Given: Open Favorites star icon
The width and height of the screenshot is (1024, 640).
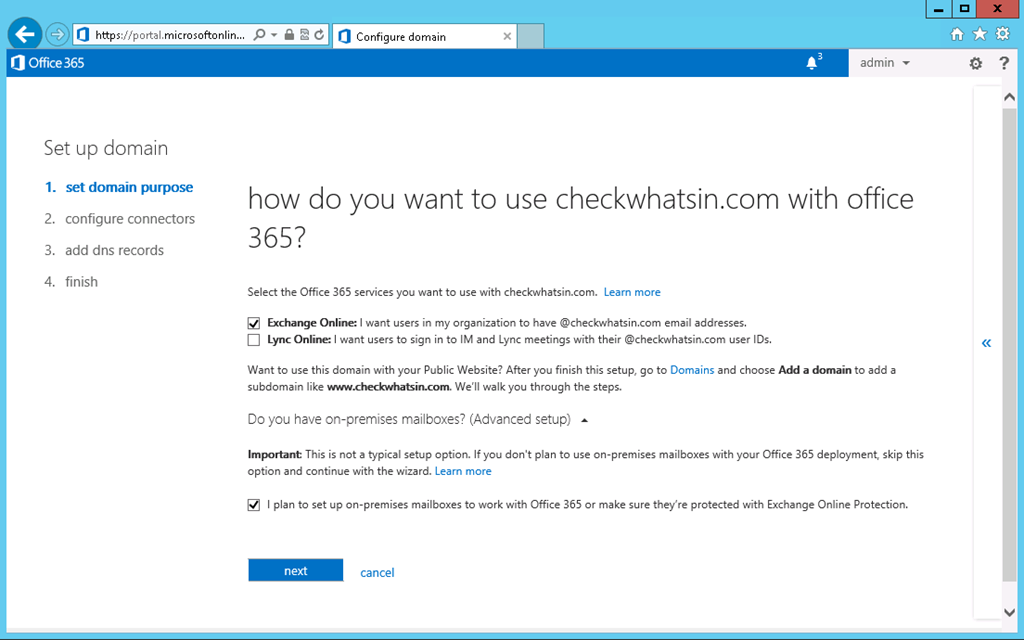Looking at the screenshot, I should pyautogui.click(x=980, y=34).
